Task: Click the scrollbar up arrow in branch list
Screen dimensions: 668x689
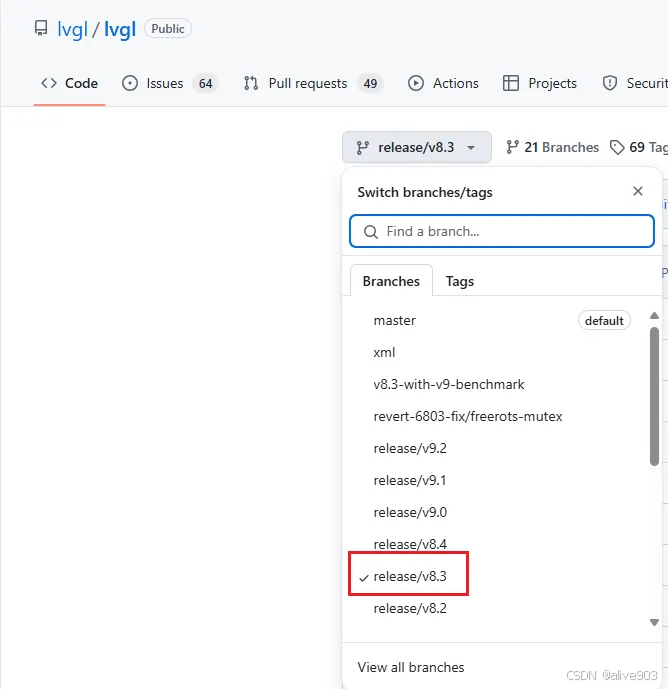Action: pyautogui.click(x=654, y=315)
